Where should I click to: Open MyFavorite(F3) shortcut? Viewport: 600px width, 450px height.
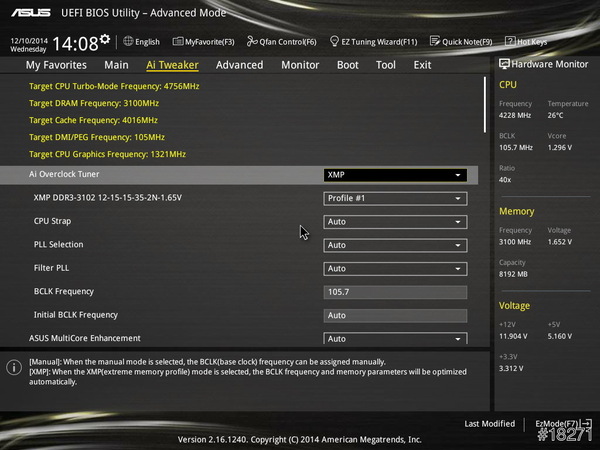tap(203, 42)
